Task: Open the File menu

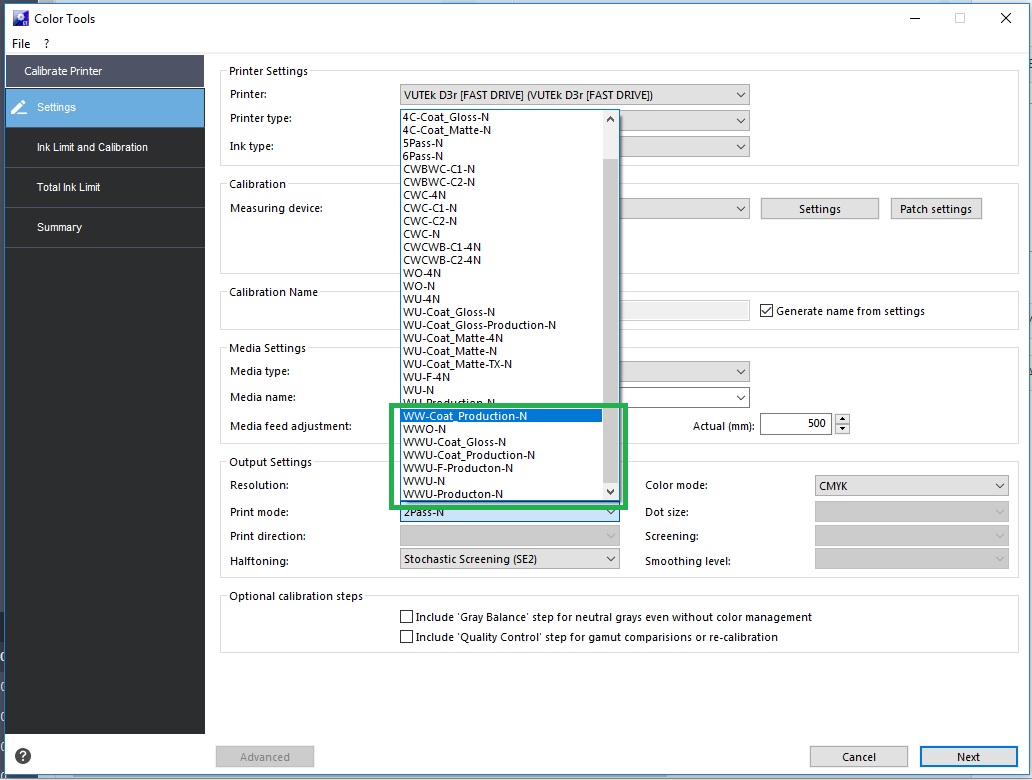Action: tap(21, 43)
